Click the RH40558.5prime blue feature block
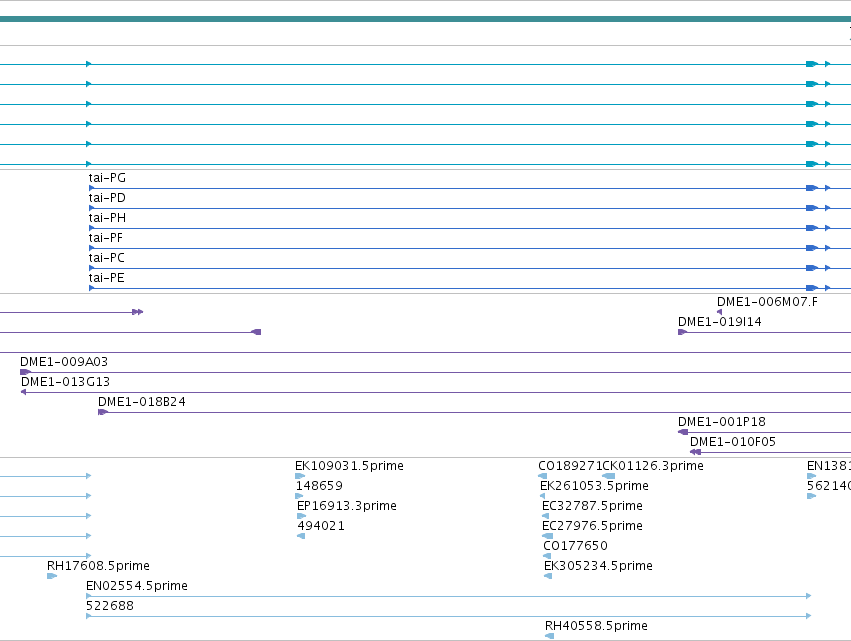 click(x=549, y=636)
